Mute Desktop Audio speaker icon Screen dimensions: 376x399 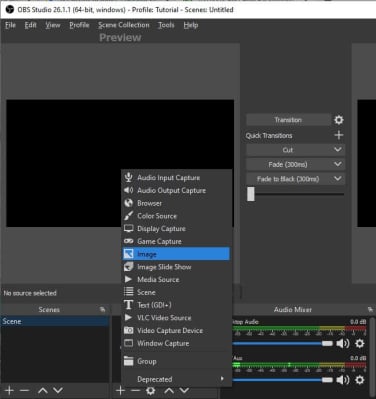coord(343,343)
